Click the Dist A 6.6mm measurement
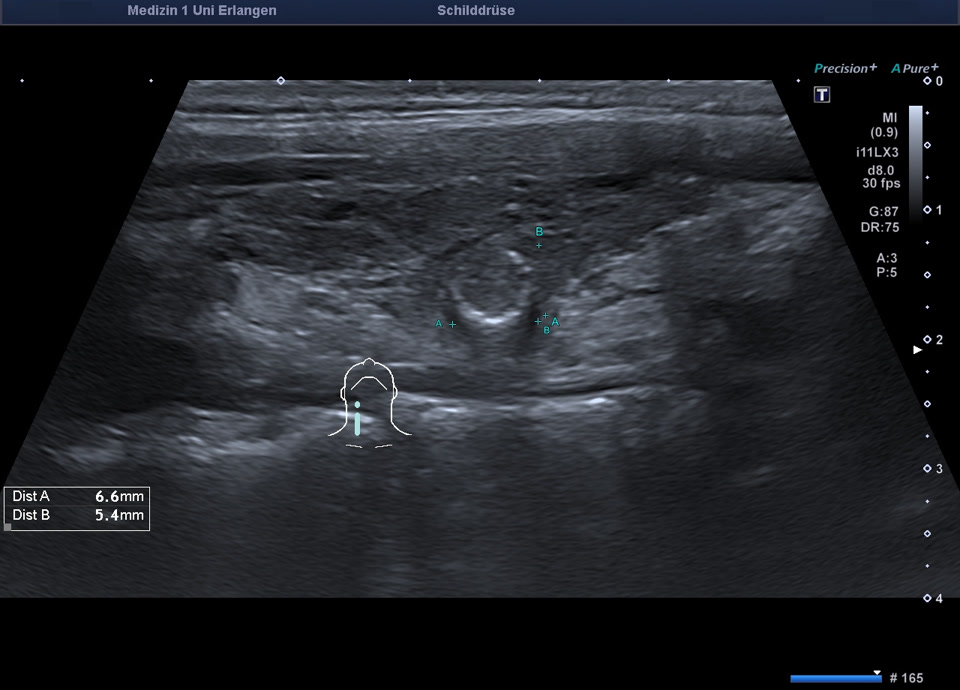 pyautogui.click(x=78, y=496)
